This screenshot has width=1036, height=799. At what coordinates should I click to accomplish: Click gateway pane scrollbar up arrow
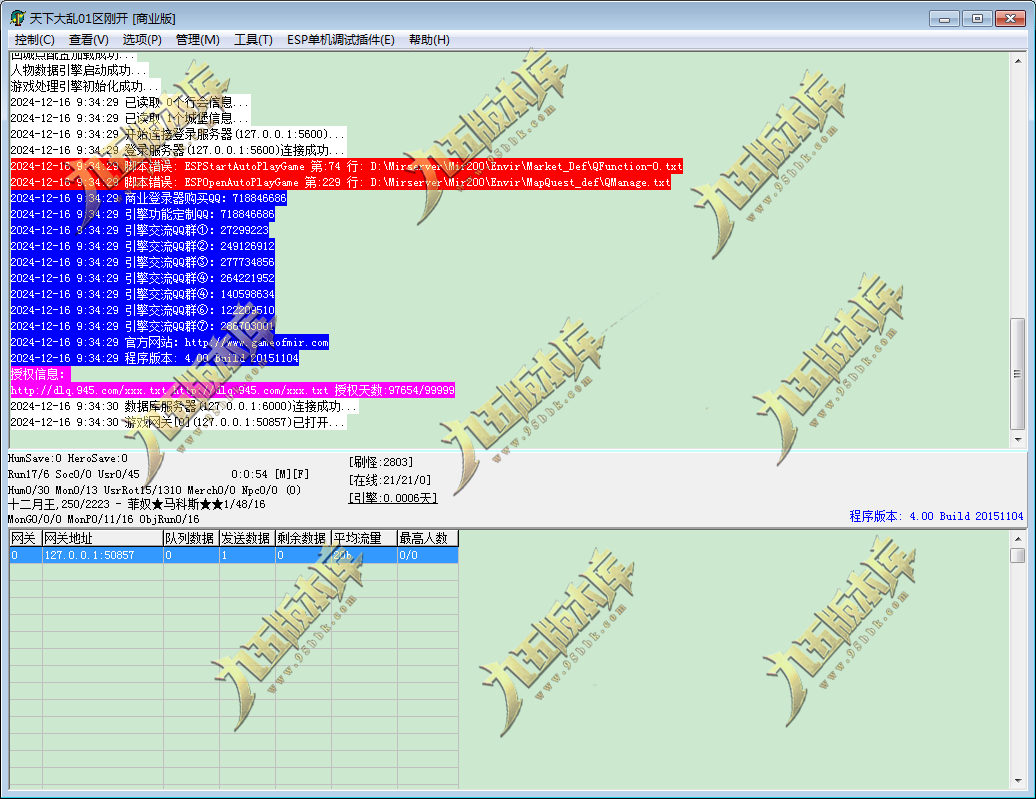point(1018,539)
